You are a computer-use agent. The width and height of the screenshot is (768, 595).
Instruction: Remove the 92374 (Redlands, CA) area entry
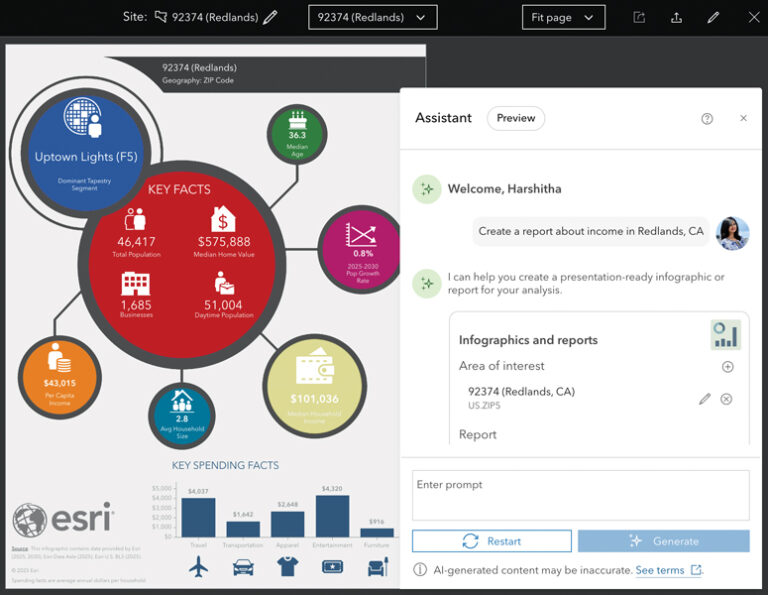tap(726, 399)
